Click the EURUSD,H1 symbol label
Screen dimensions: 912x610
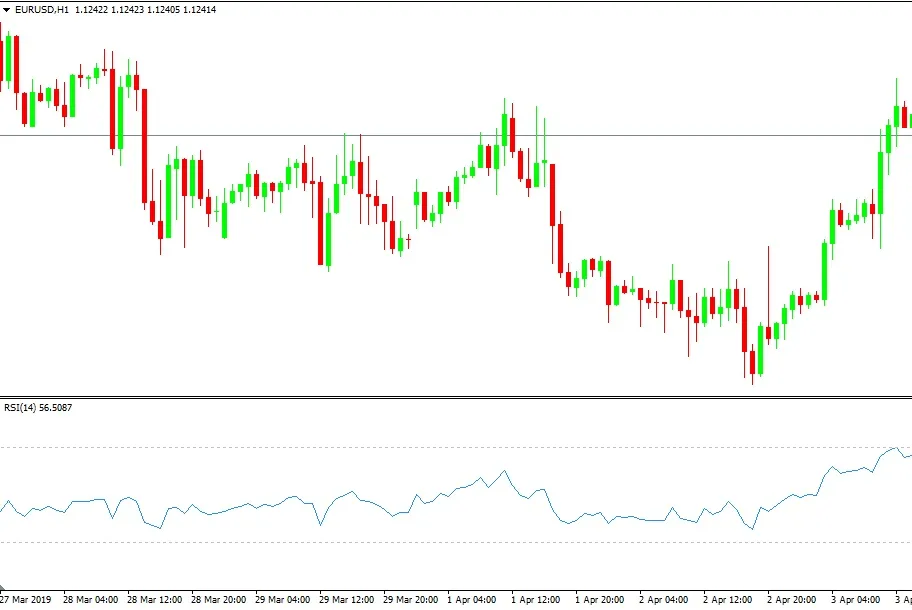pos(42,10)
